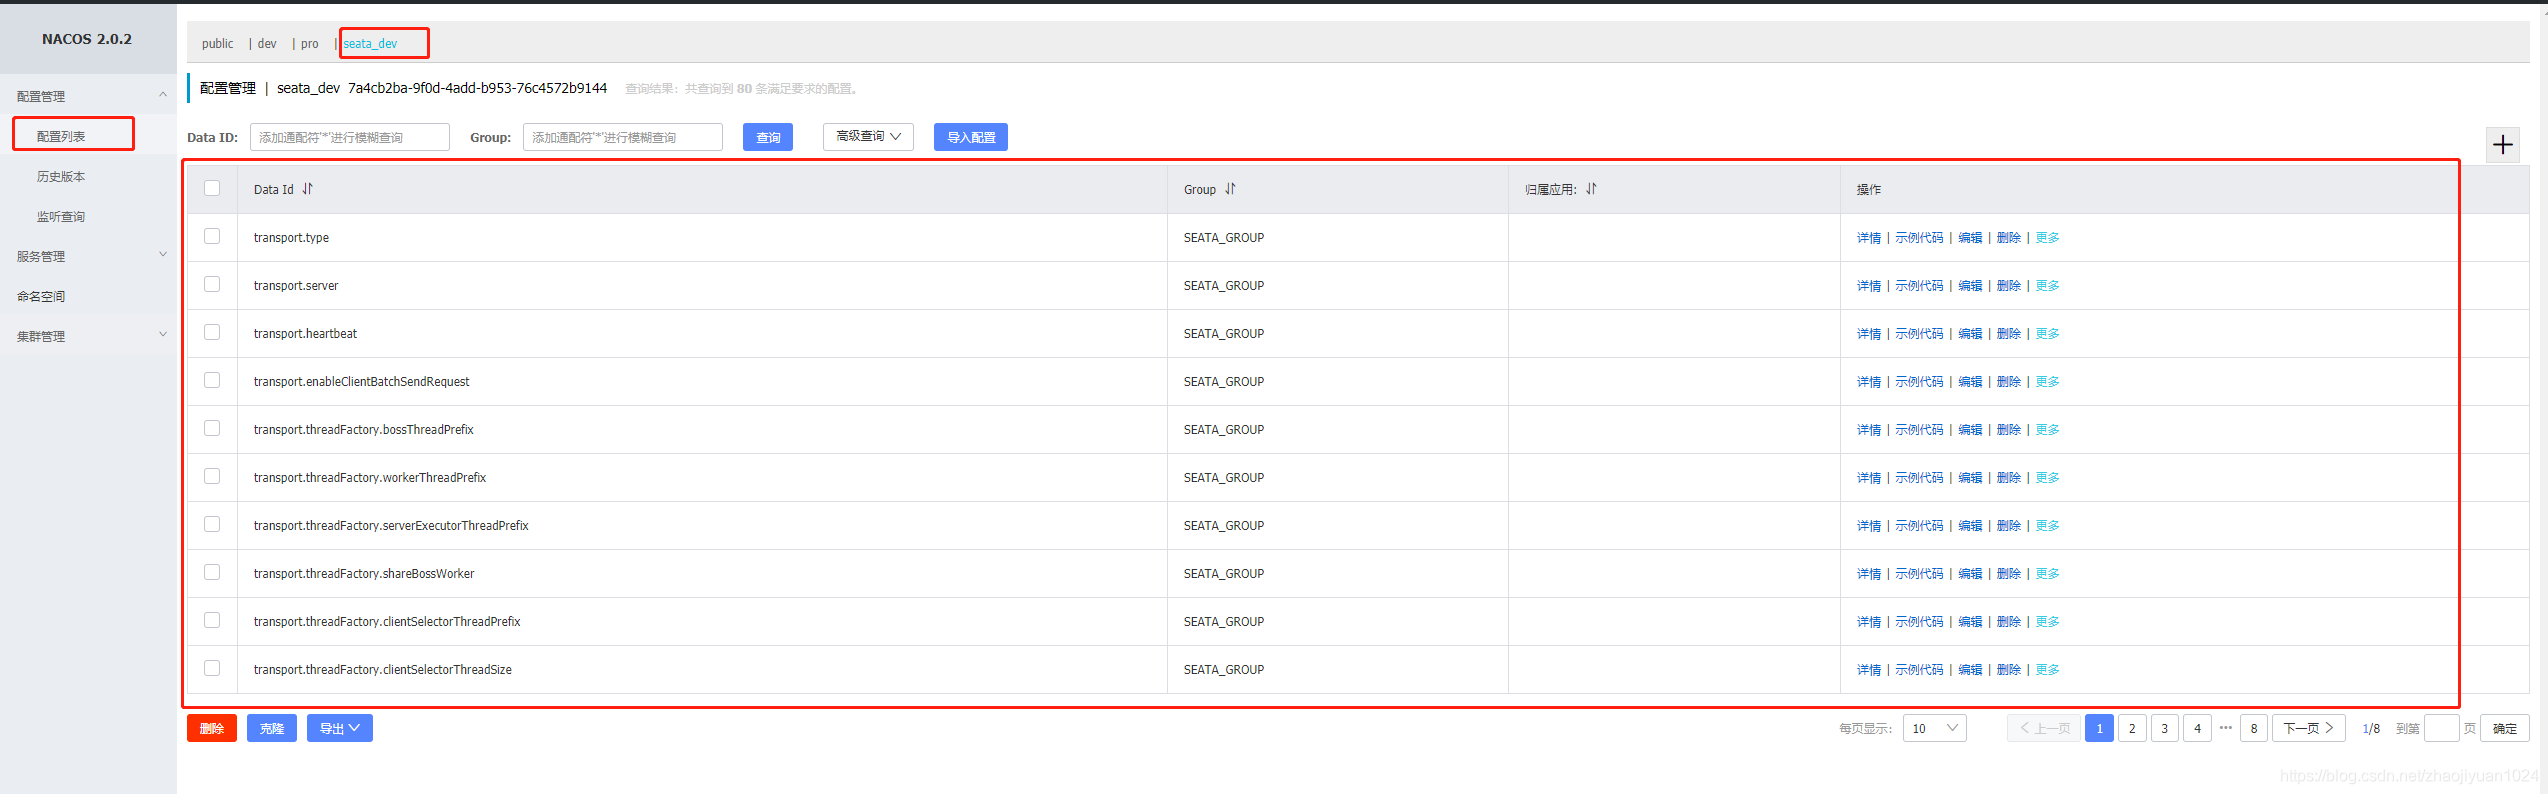Tick the select-all checkbox in the table header

click(212, 188)
